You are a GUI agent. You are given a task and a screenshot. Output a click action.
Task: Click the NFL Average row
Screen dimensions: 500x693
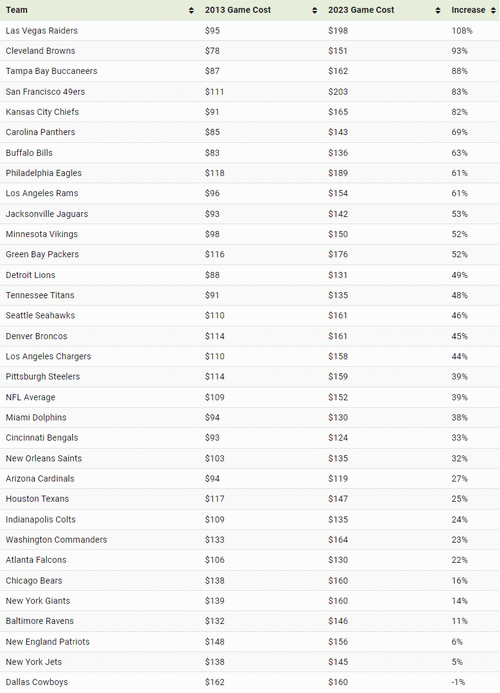coord(250,397)
